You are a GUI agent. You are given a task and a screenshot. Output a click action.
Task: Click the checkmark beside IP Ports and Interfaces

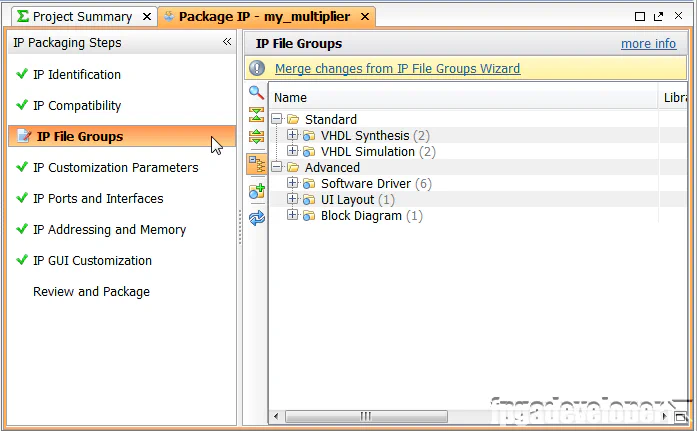tap(22, 197)
